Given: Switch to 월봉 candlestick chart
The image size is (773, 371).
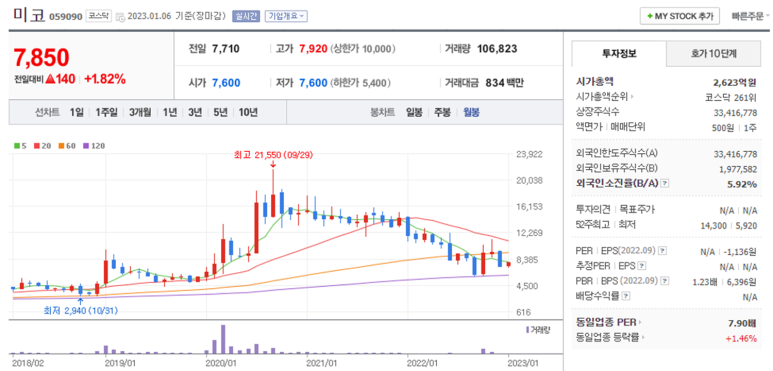Looking at the screenshot, I should 471,112.
